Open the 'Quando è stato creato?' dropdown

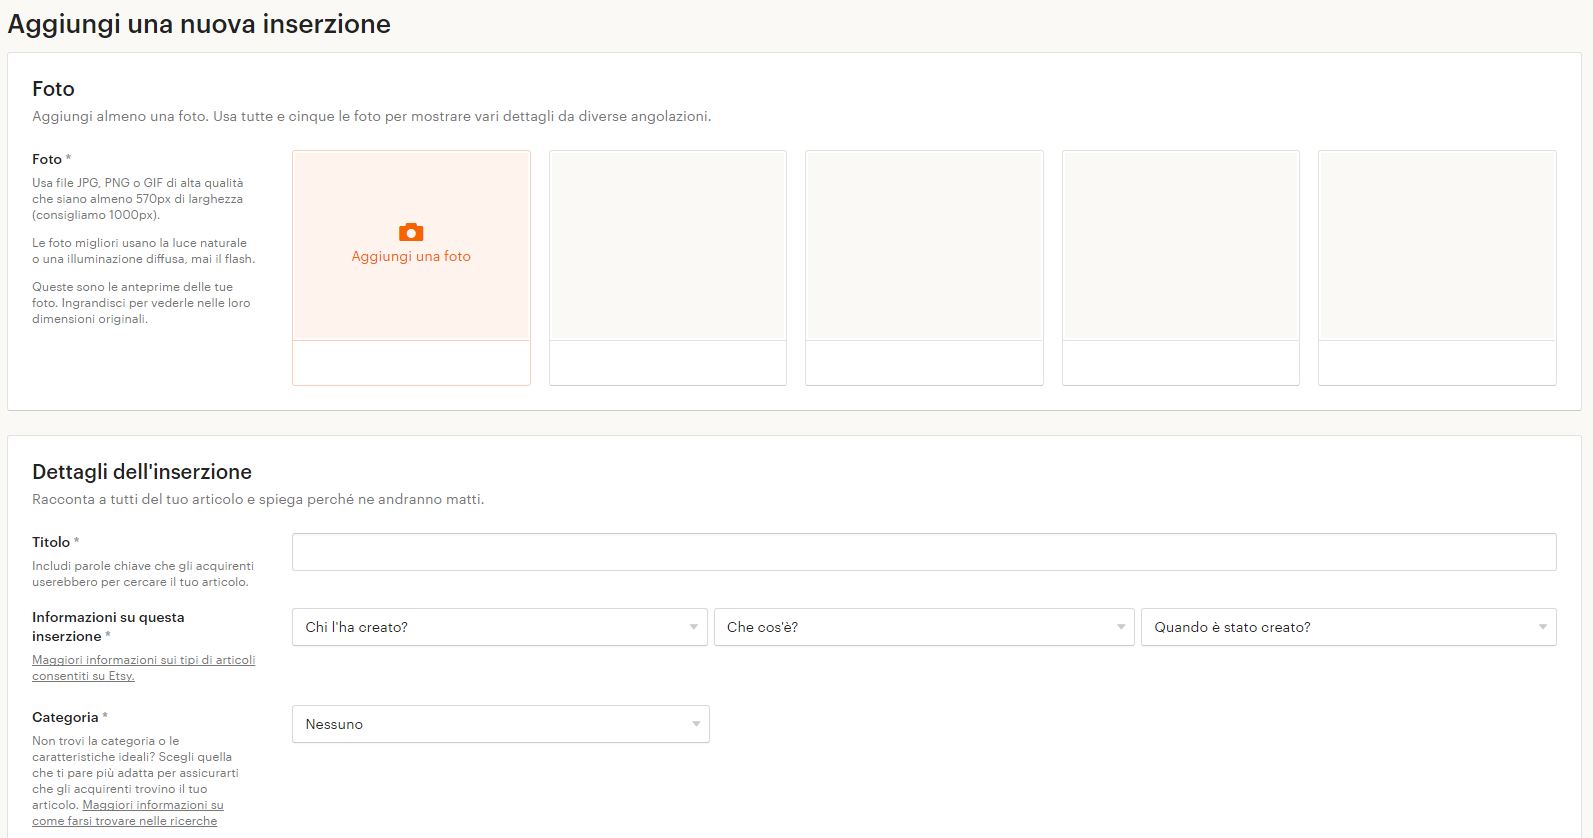pos(1349,627)
